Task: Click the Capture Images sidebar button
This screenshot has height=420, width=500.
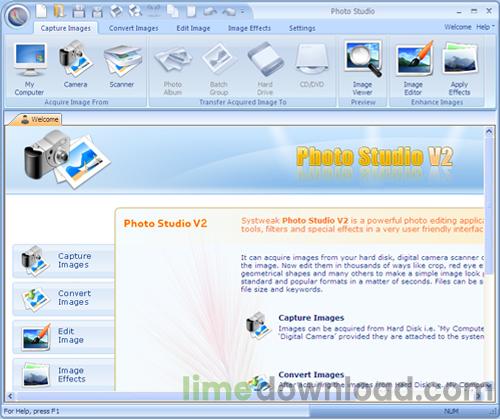Action: click(63, 261)
